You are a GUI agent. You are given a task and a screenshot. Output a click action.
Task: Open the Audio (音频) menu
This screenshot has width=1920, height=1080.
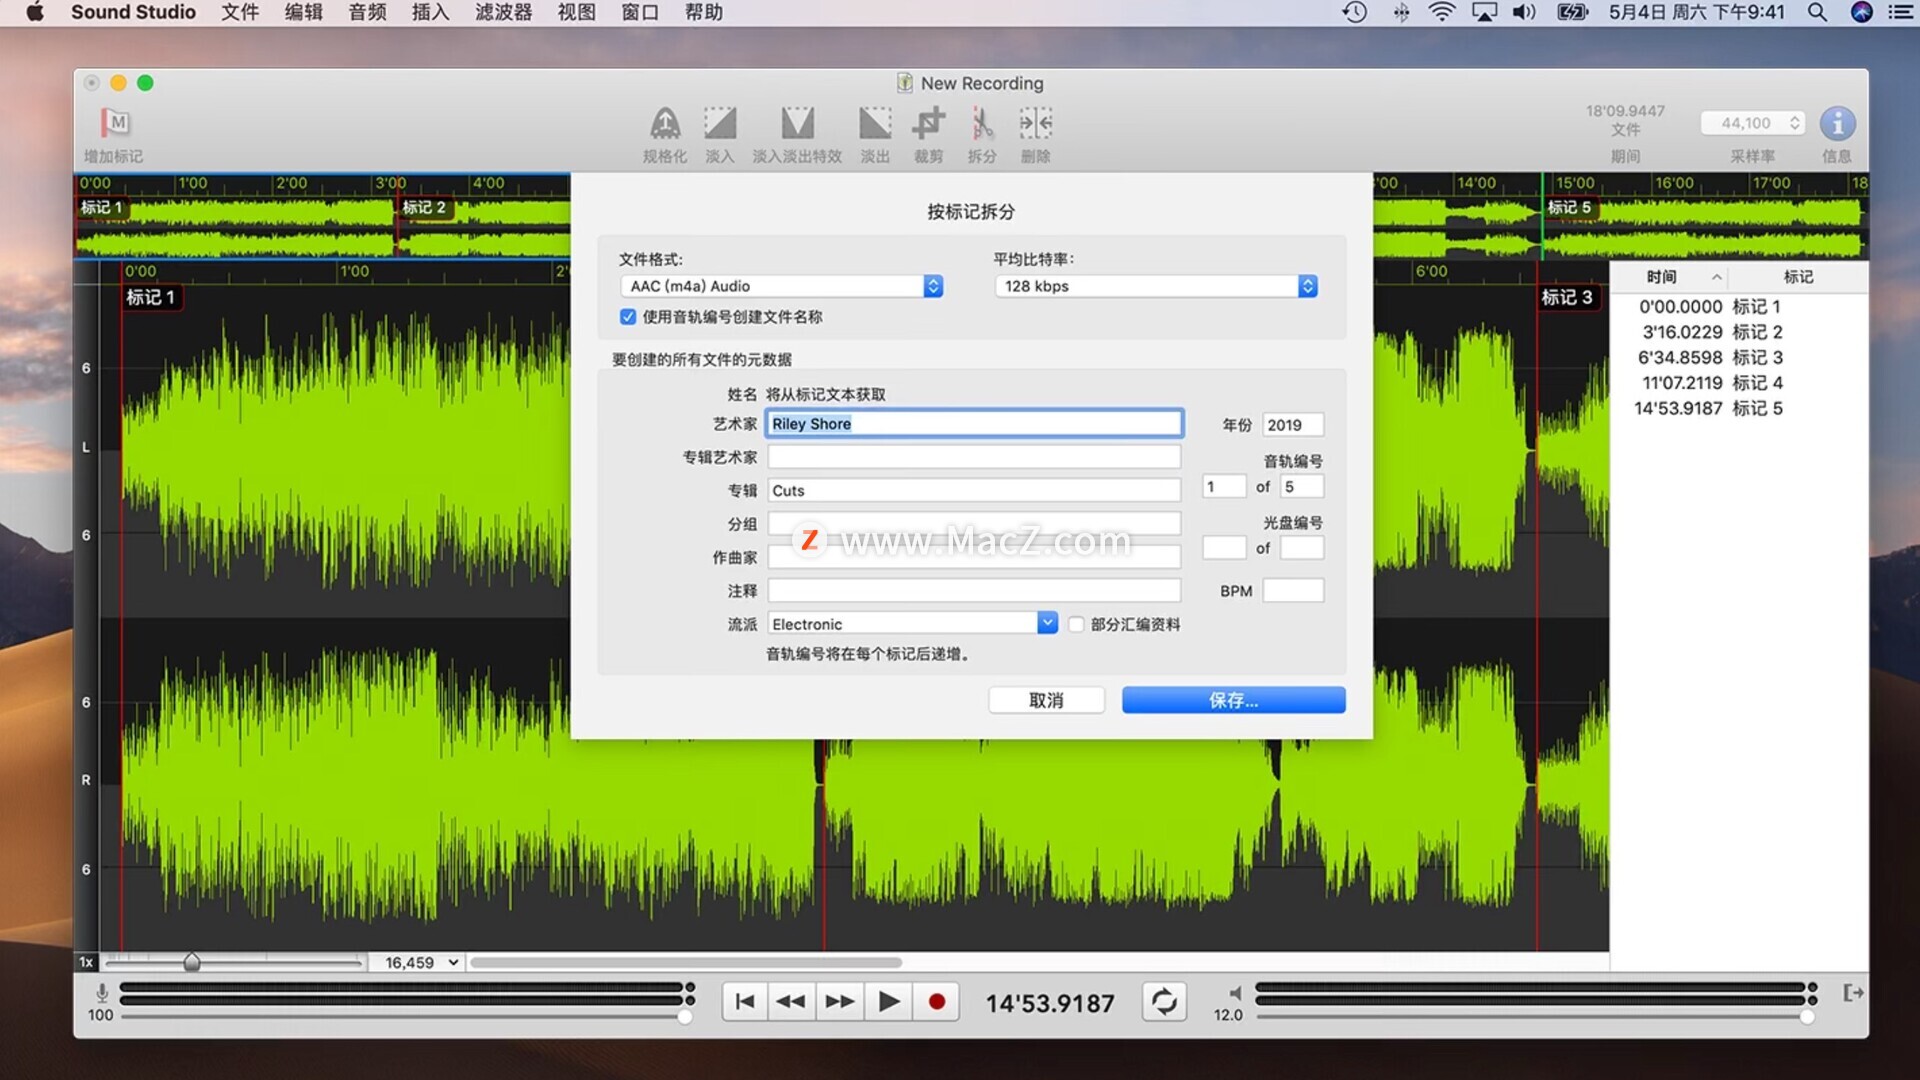367,12
